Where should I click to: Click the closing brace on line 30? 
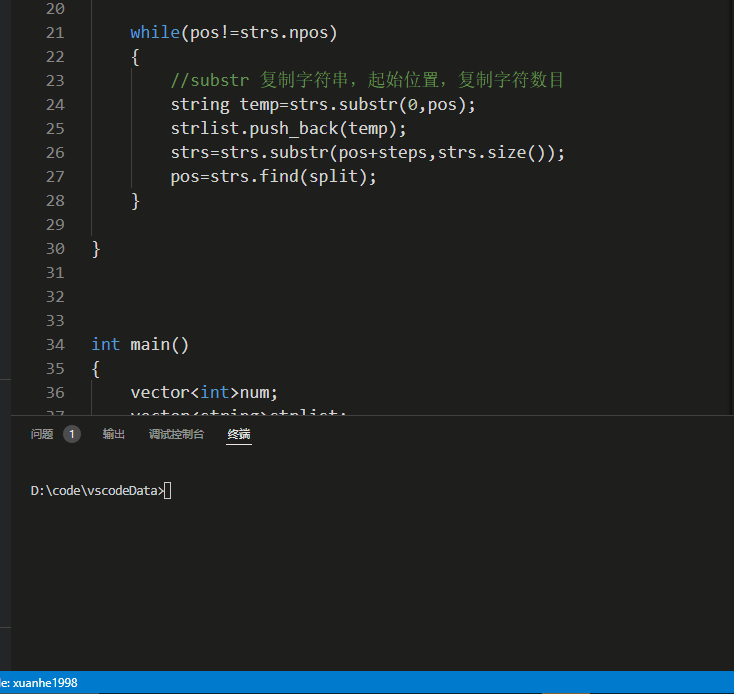point(96,249)
